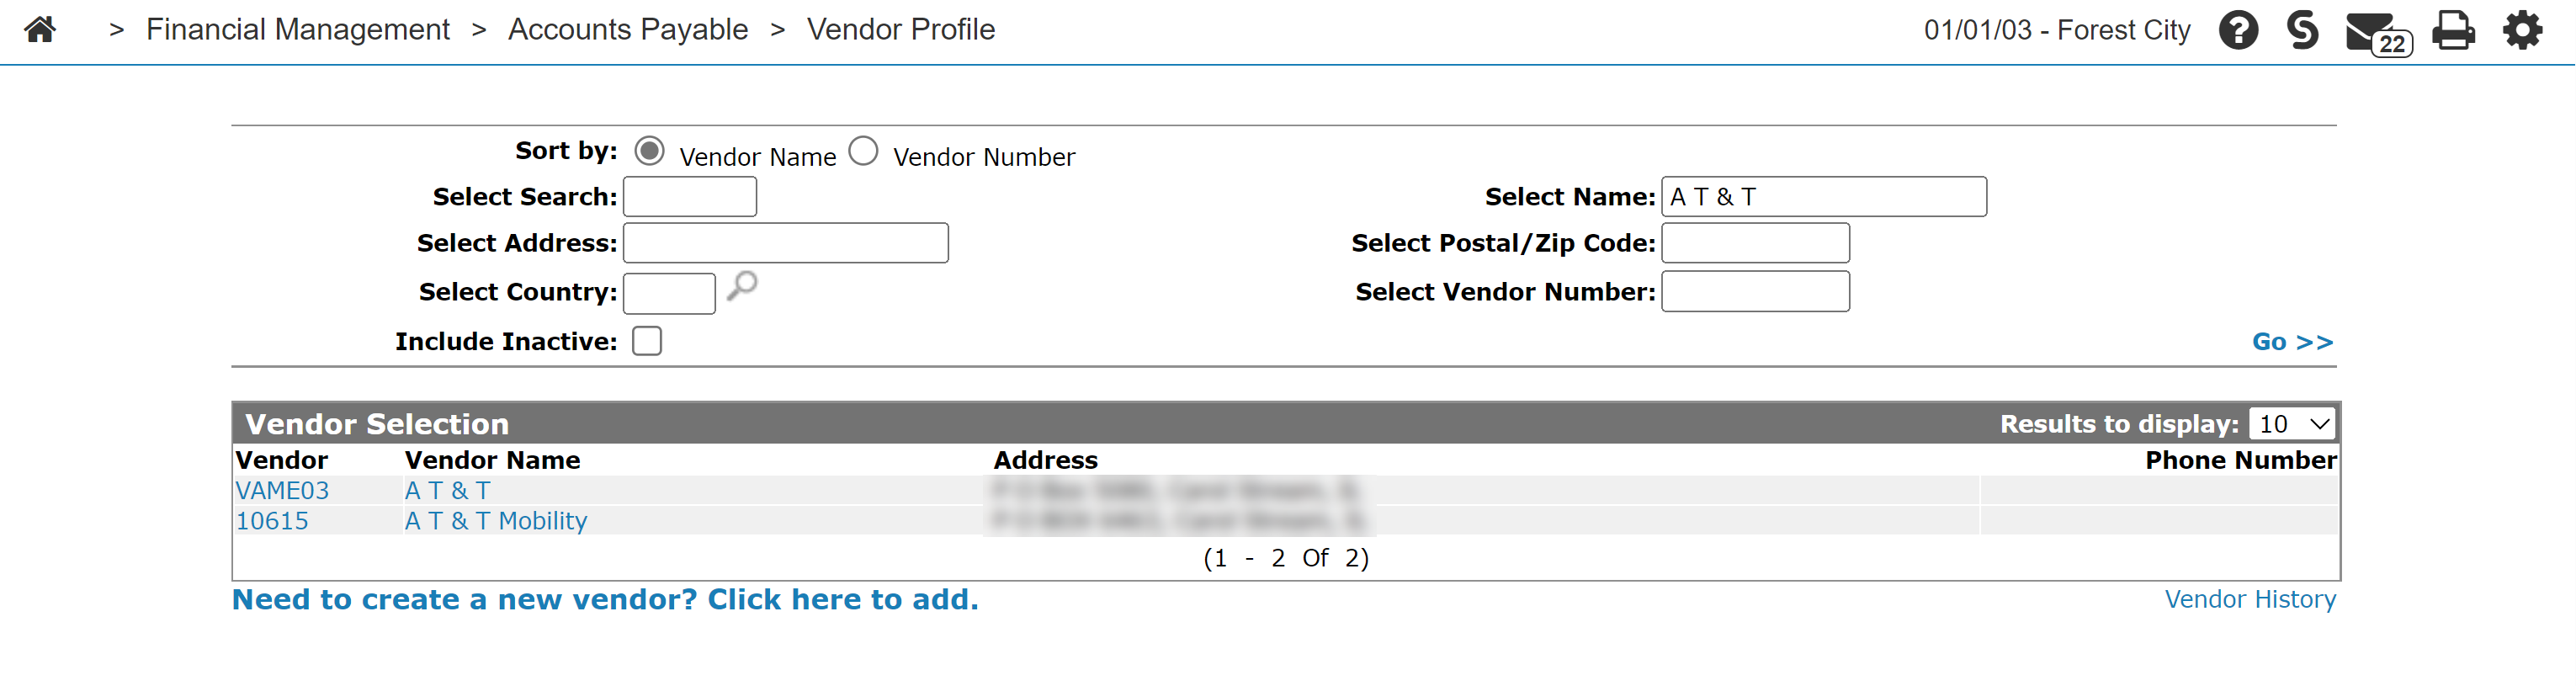
Task: Click the country lookup magnifier icon
Action: (742, 286)
